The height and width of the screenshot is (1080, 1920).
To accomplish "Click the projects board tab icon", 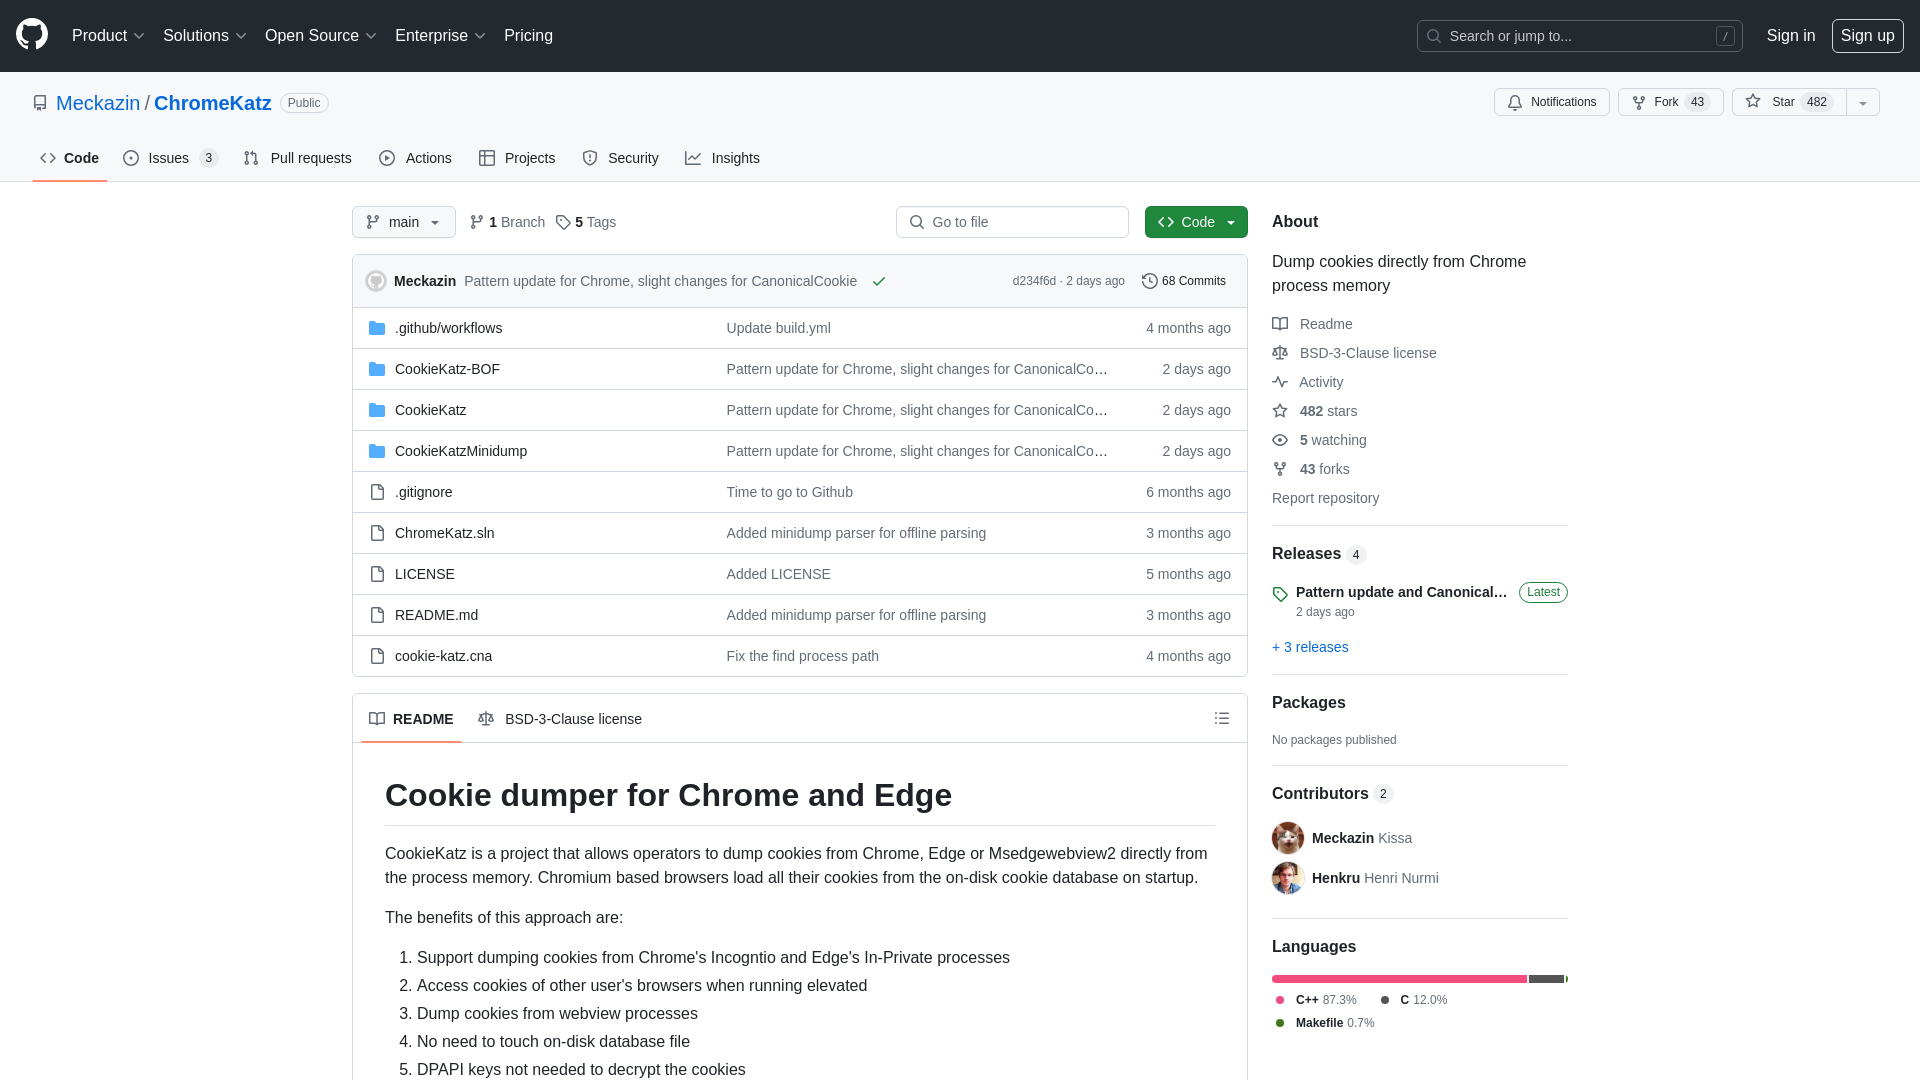I will tap(487, 157).
